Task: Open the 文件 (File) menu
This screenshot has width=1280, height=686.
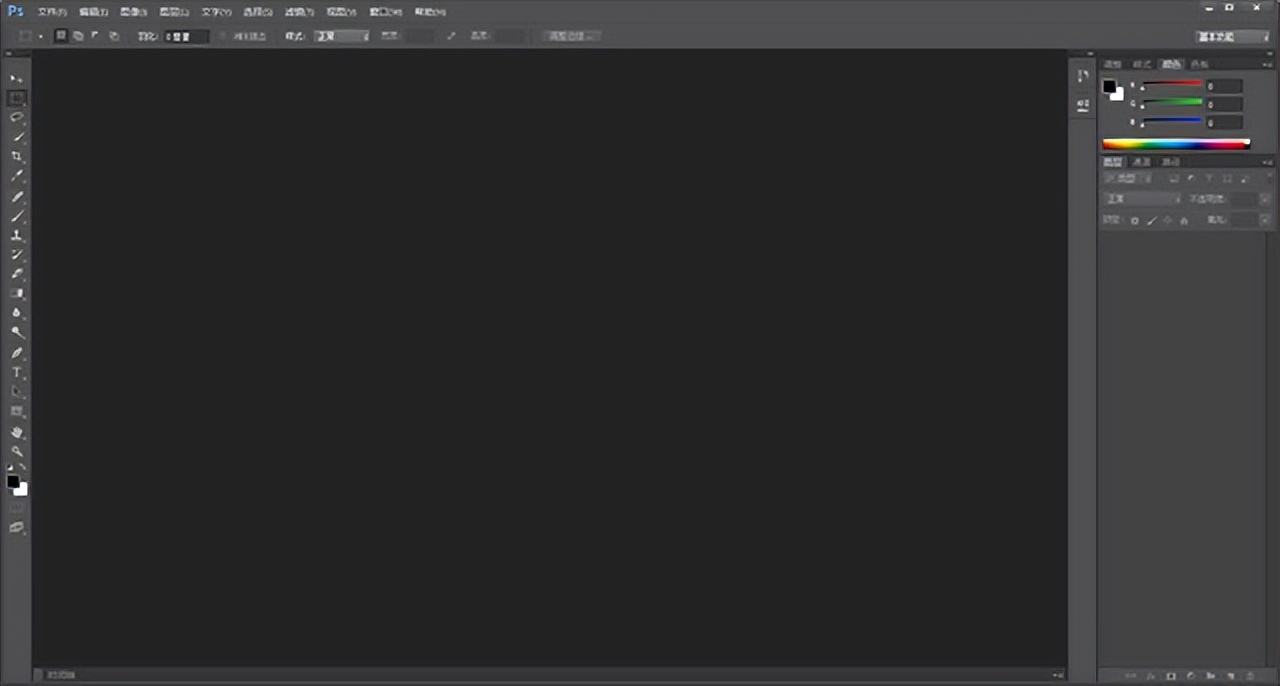Action: coord(51,11)
